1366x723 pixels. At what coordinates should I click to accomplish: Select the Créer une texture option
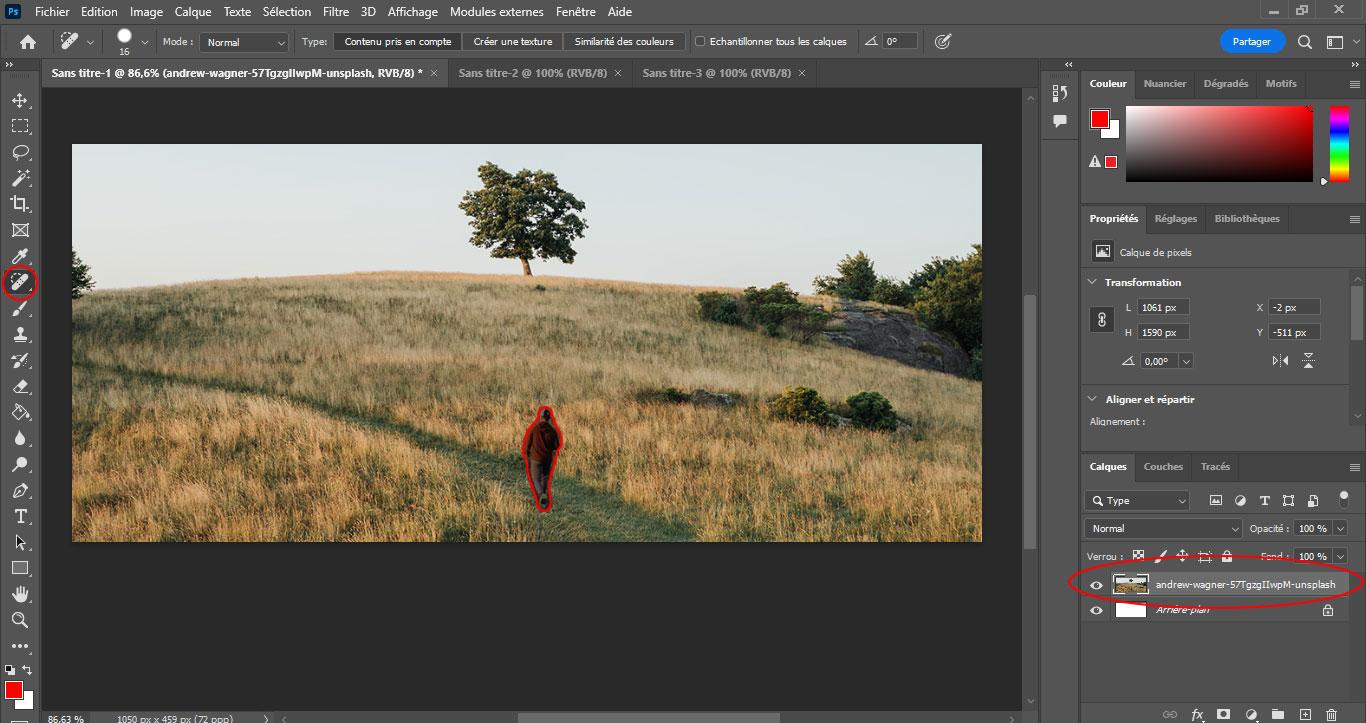(512, 42)
